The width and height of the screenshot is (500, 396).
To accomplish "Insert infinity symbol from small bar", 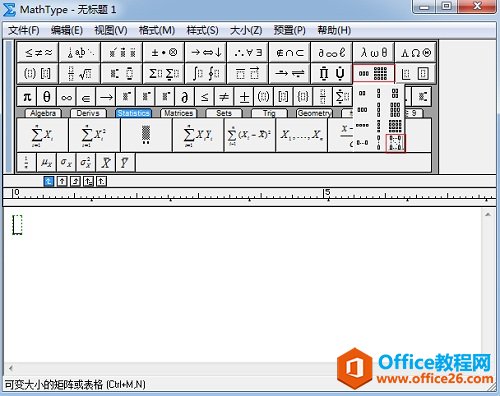I will pyautogui.click(x=66, y=97).
